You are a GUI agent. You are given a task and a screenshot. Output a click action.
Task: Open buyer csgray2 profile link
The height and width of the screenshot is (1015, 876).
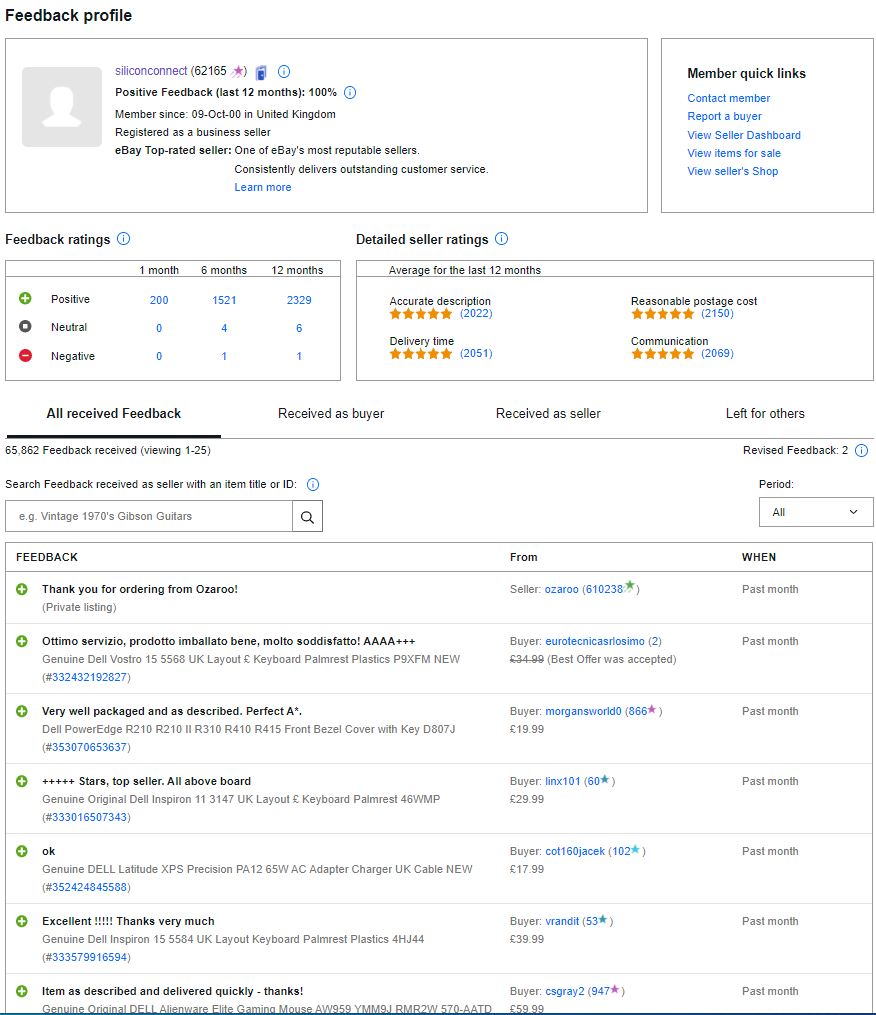coord(564,990)
